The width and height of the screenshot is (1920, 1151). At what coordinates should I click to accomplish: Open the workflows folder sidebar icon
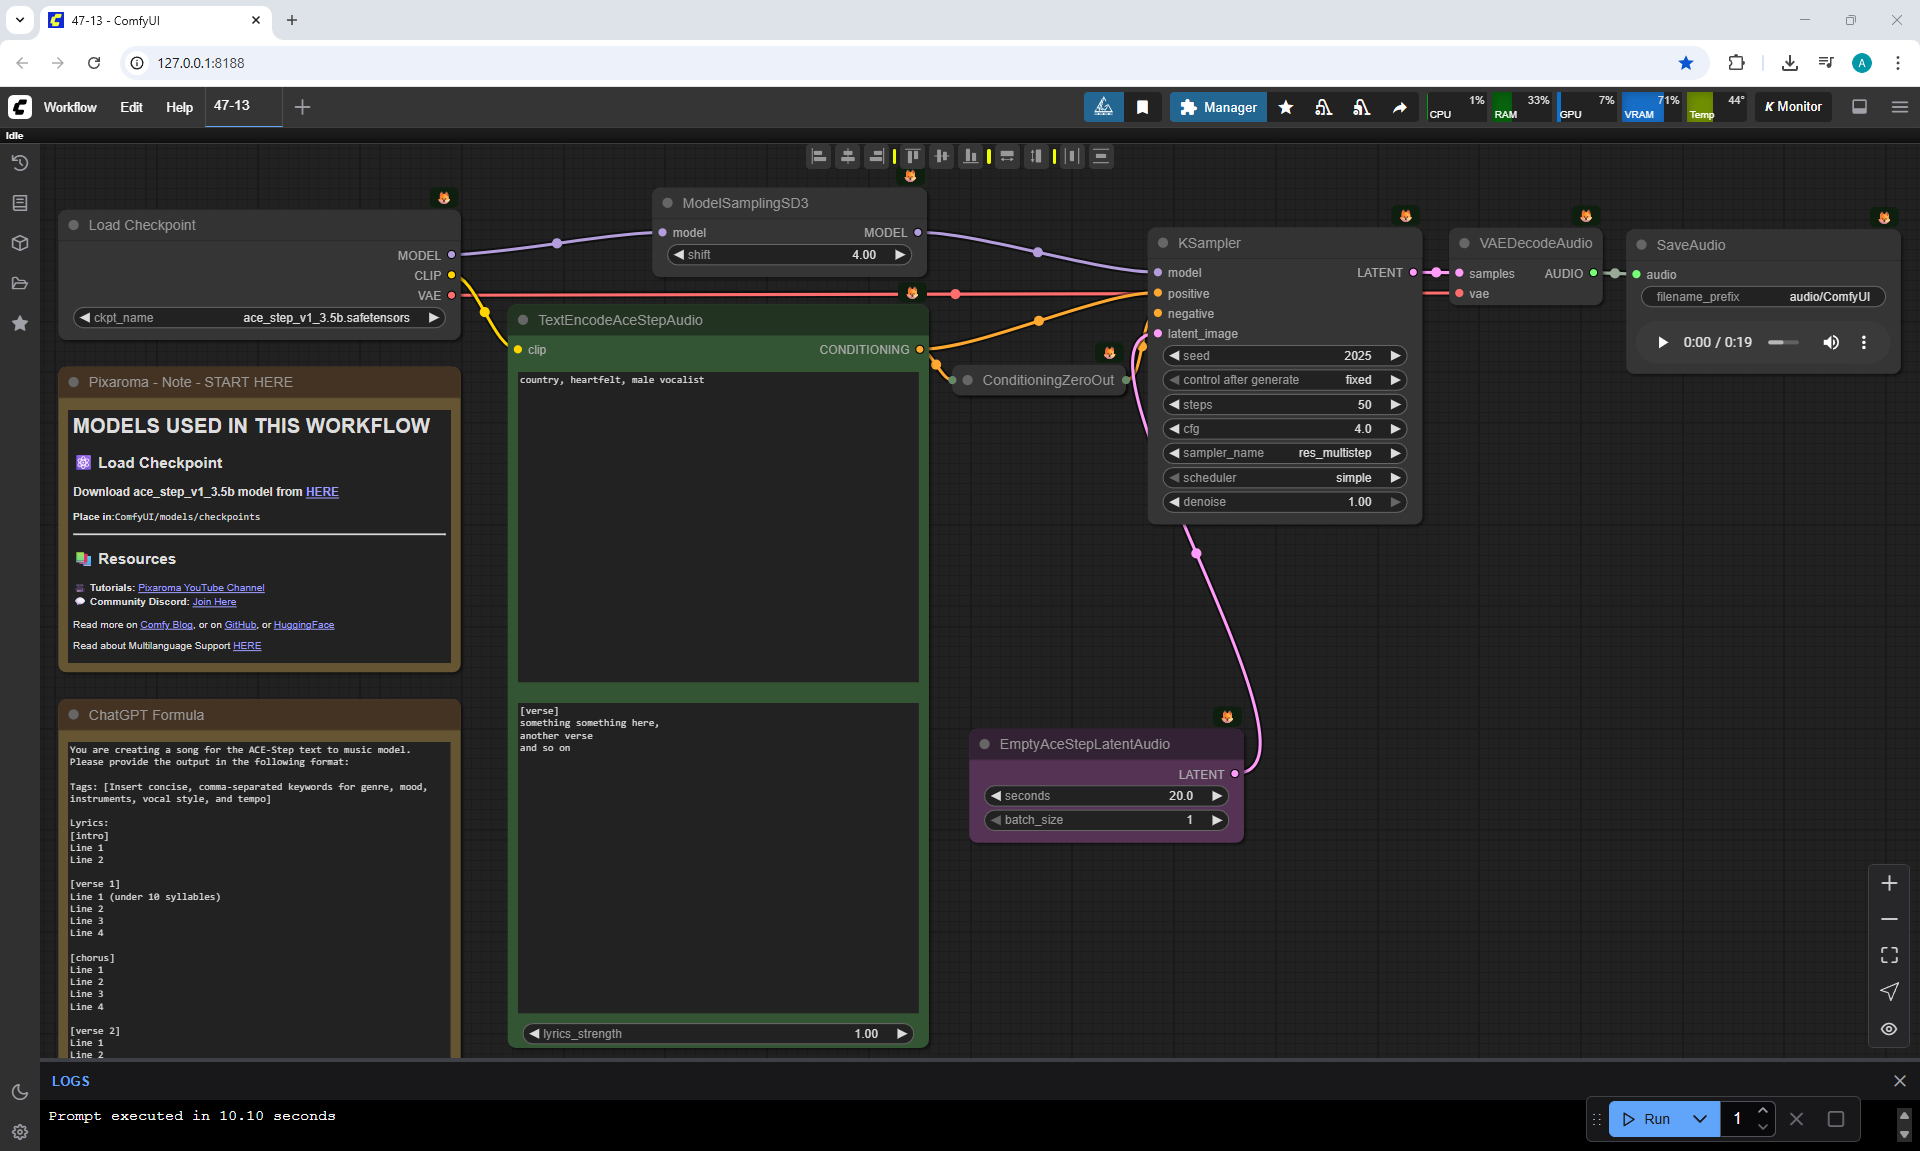pyautogui.click(x=19, y=283)
